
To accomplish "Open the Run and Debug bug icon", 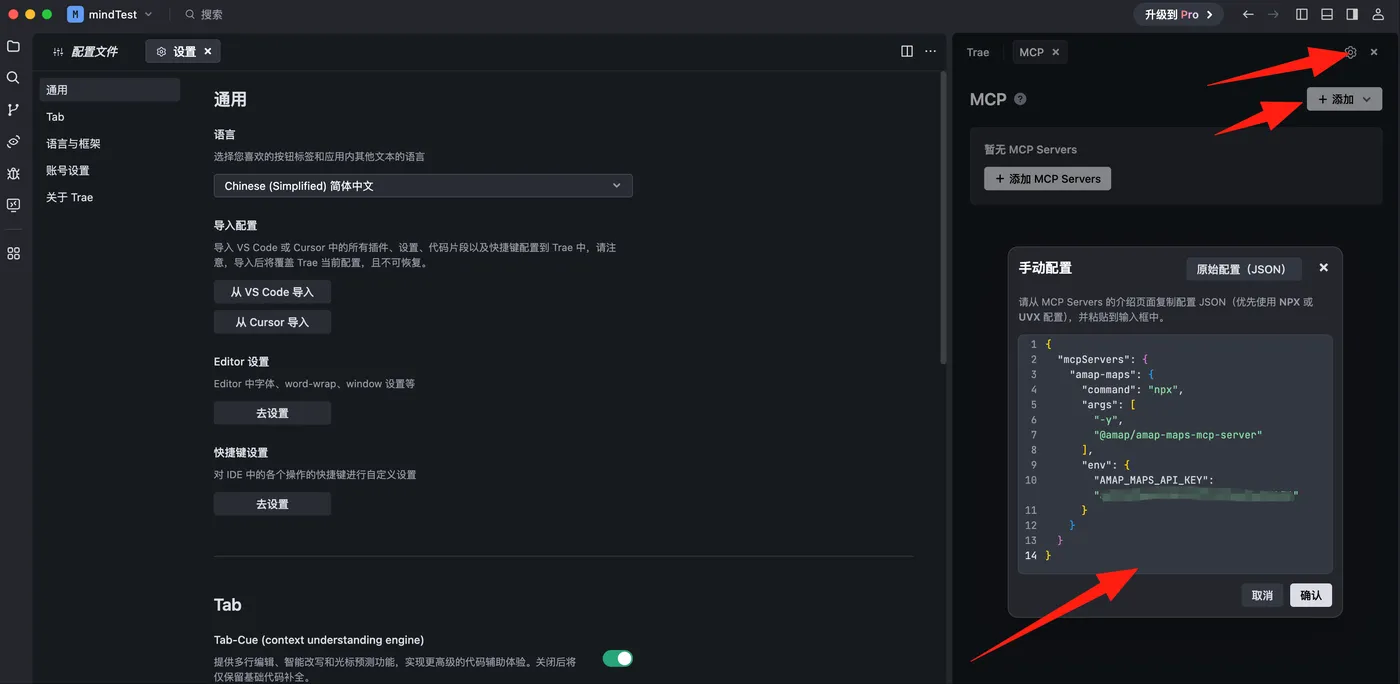I will (x=13, y=173).
